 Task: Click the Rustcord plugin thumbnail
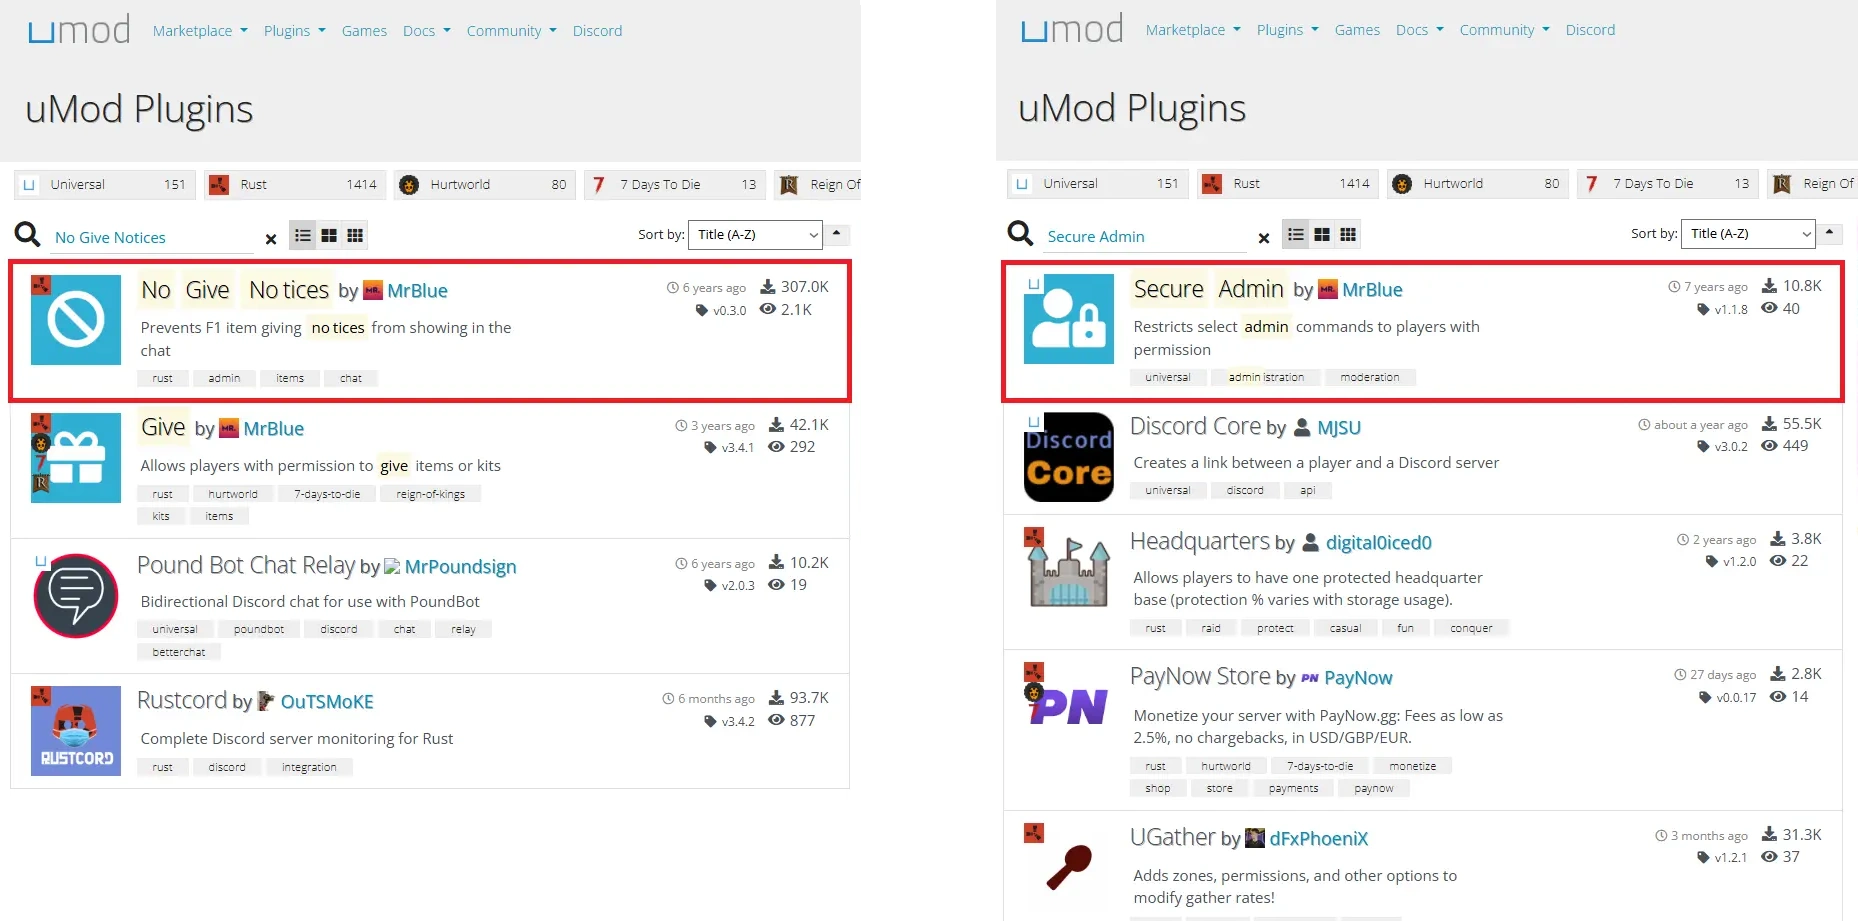point(76,731)
